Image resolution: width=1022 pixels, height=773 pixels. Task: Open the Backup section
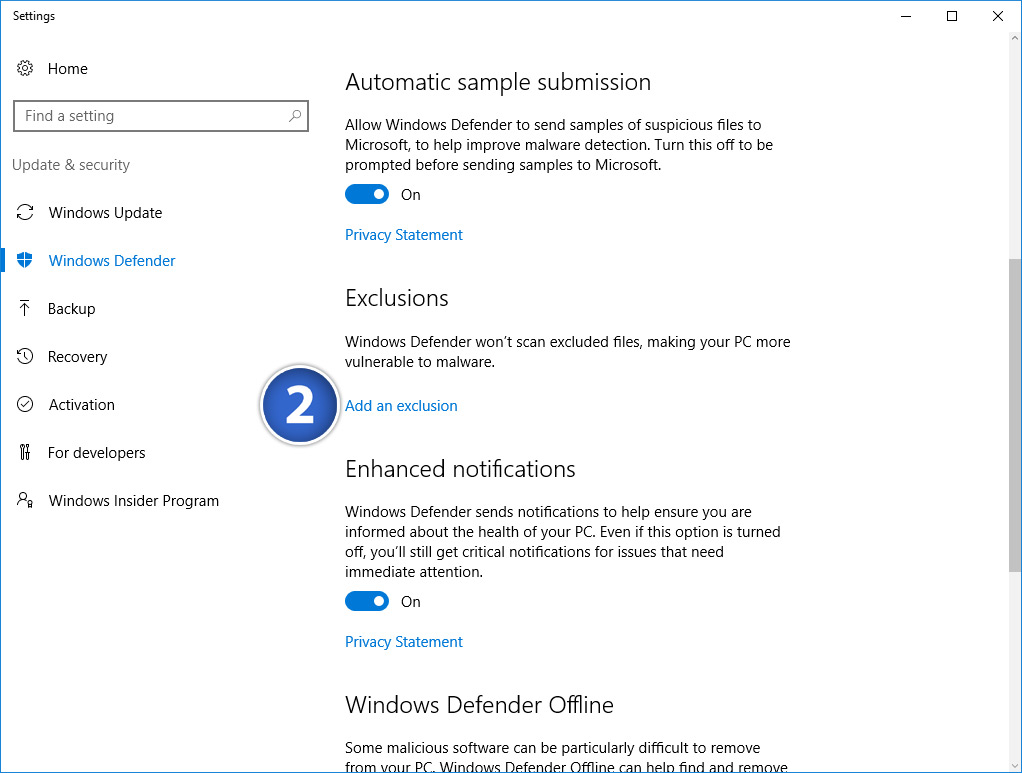click(71, 308)
